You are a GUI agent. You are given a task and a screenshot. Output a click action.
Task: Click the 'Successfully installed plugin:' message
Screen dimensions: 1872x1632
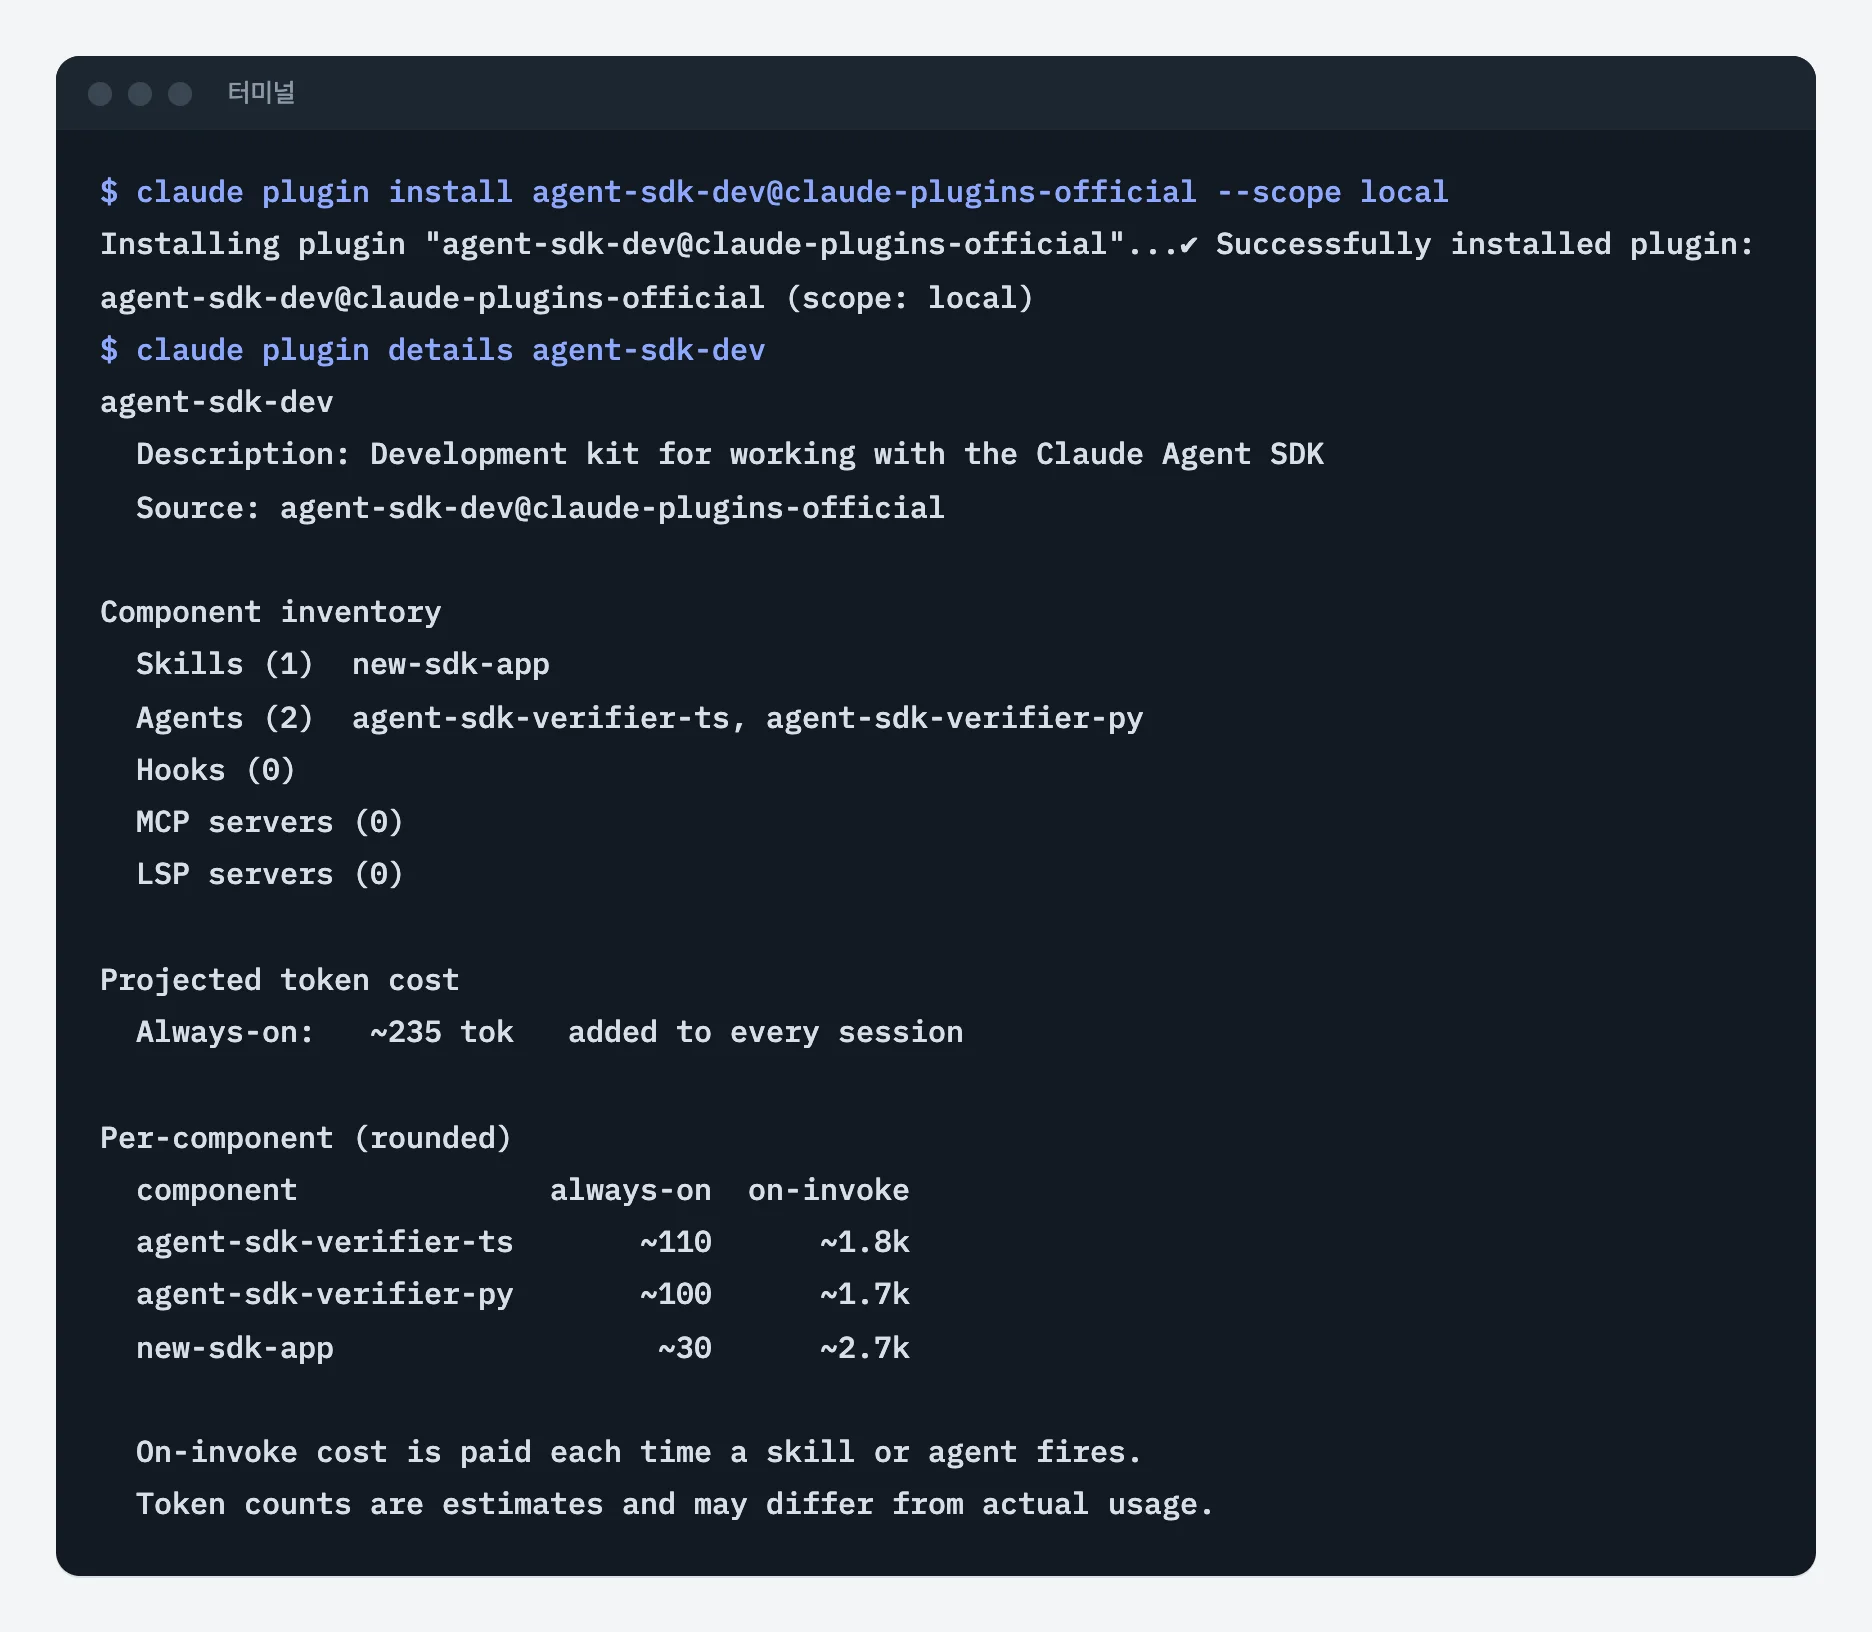pos(1484,244)
